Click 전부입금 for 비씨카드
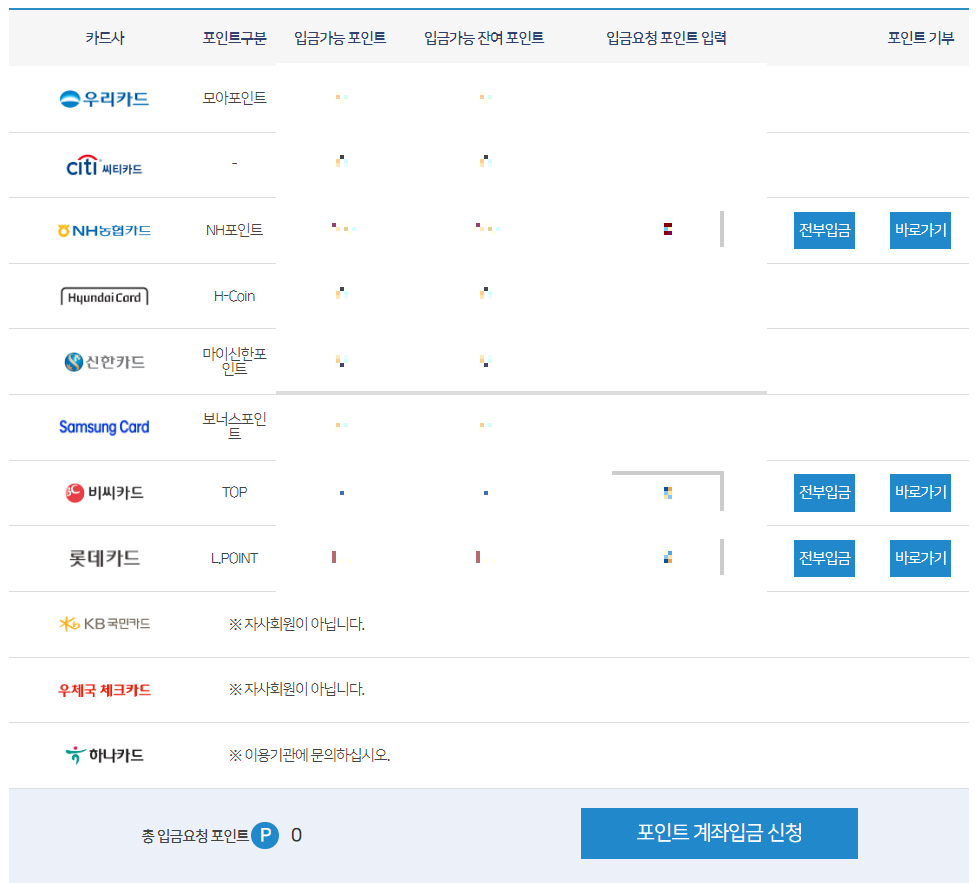978x883 pixels. click(823, 492)
